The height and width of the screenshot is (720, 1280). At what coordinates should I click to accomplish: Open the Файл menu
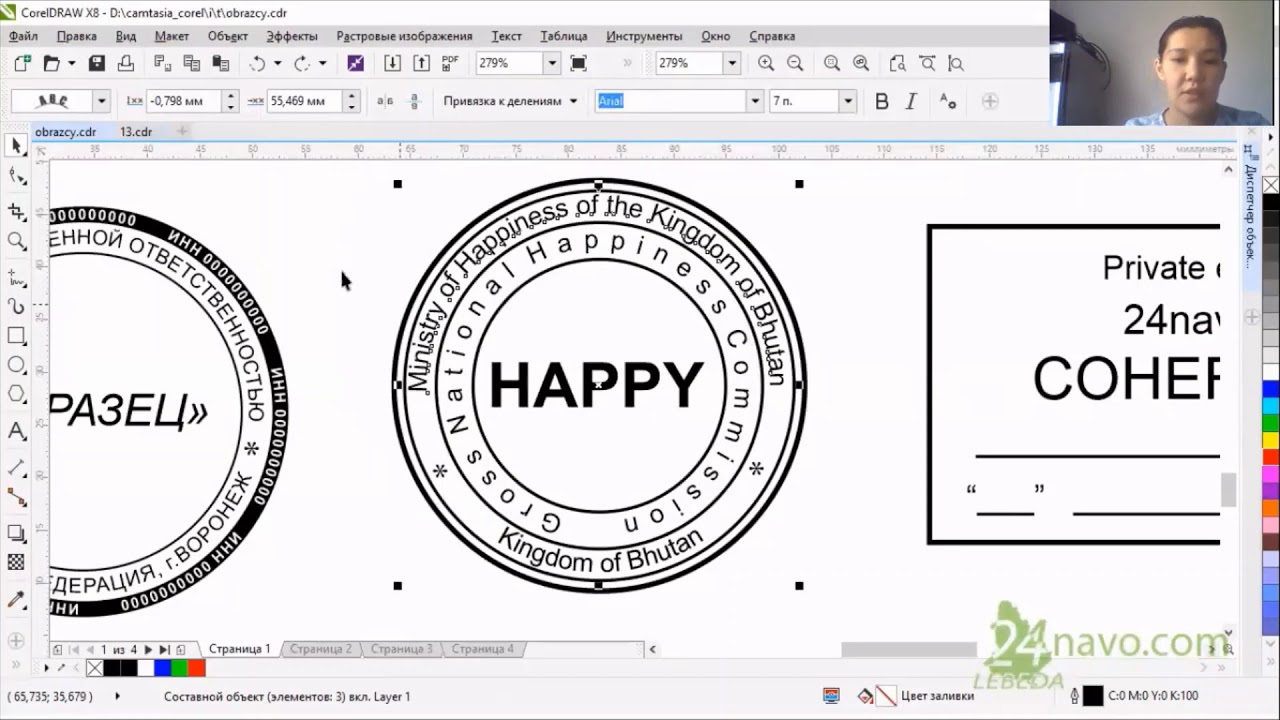pyautogui.click(x=23, y=36)
